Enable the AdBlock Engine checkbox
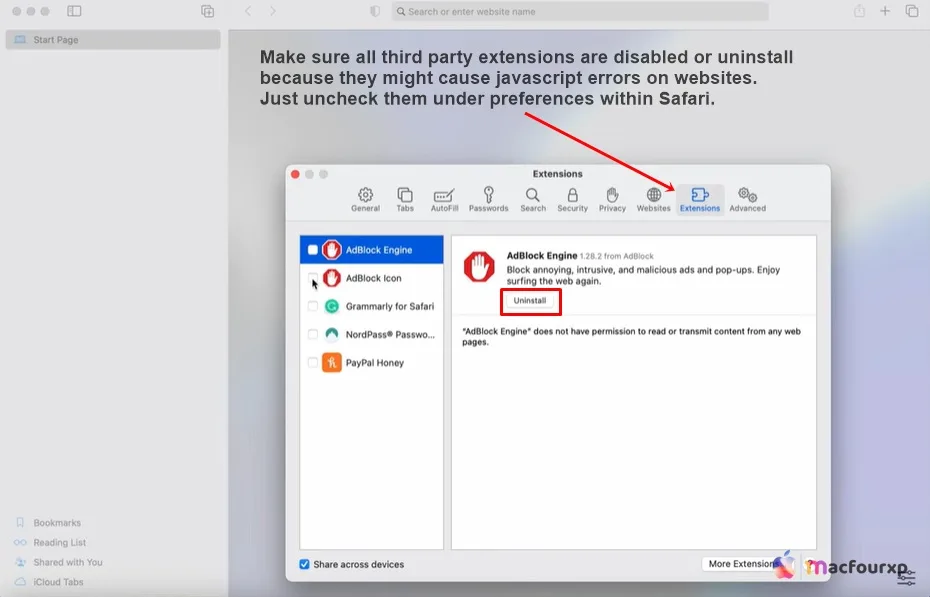 pyautogui.click(x=313, y=250)
